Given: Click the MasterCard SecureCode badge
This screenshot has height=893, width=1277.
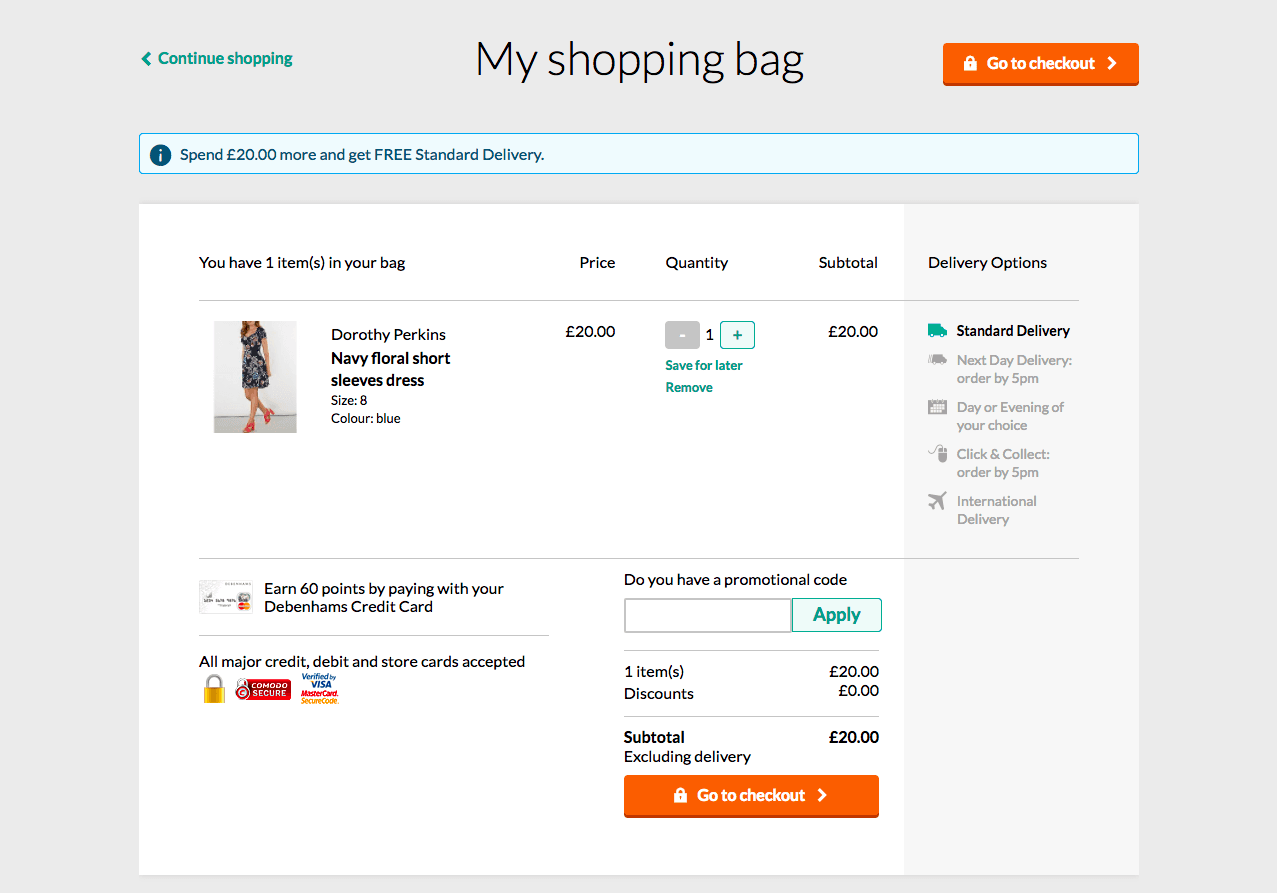Looking at the screenshot, I should click(x=320, y=695).
